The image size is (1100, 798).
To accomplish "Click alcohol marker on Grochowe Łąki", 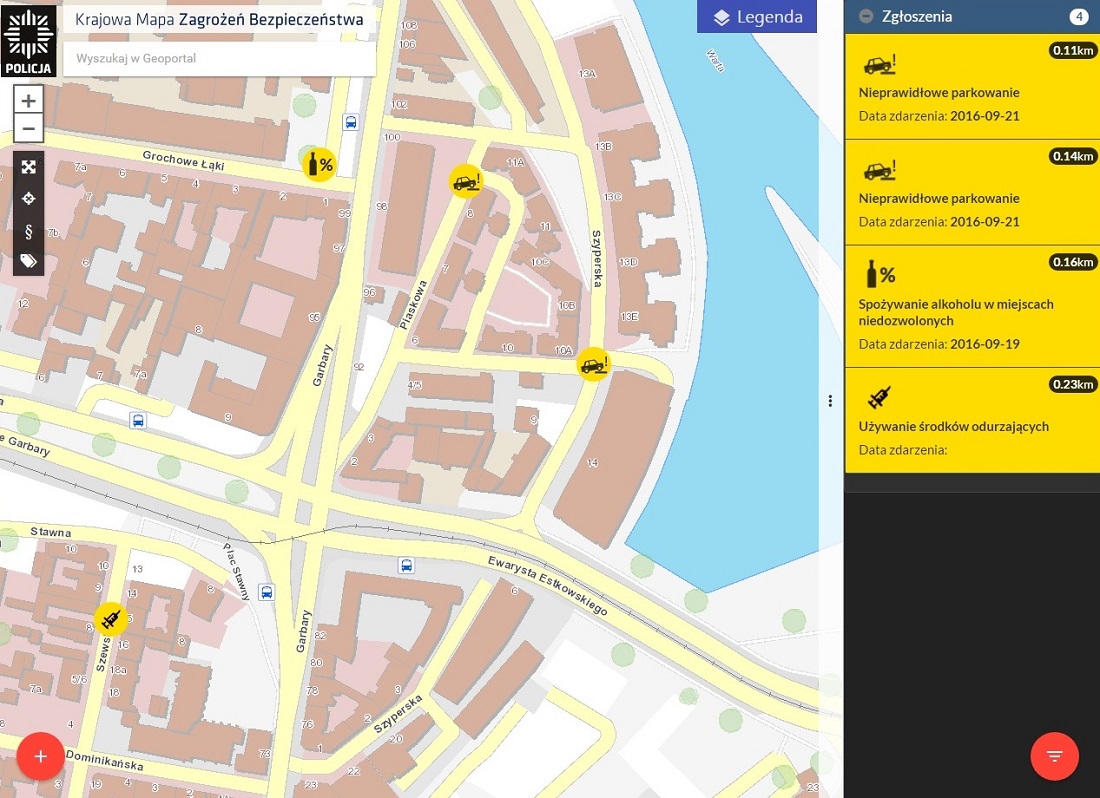I will tap(319, 165).
